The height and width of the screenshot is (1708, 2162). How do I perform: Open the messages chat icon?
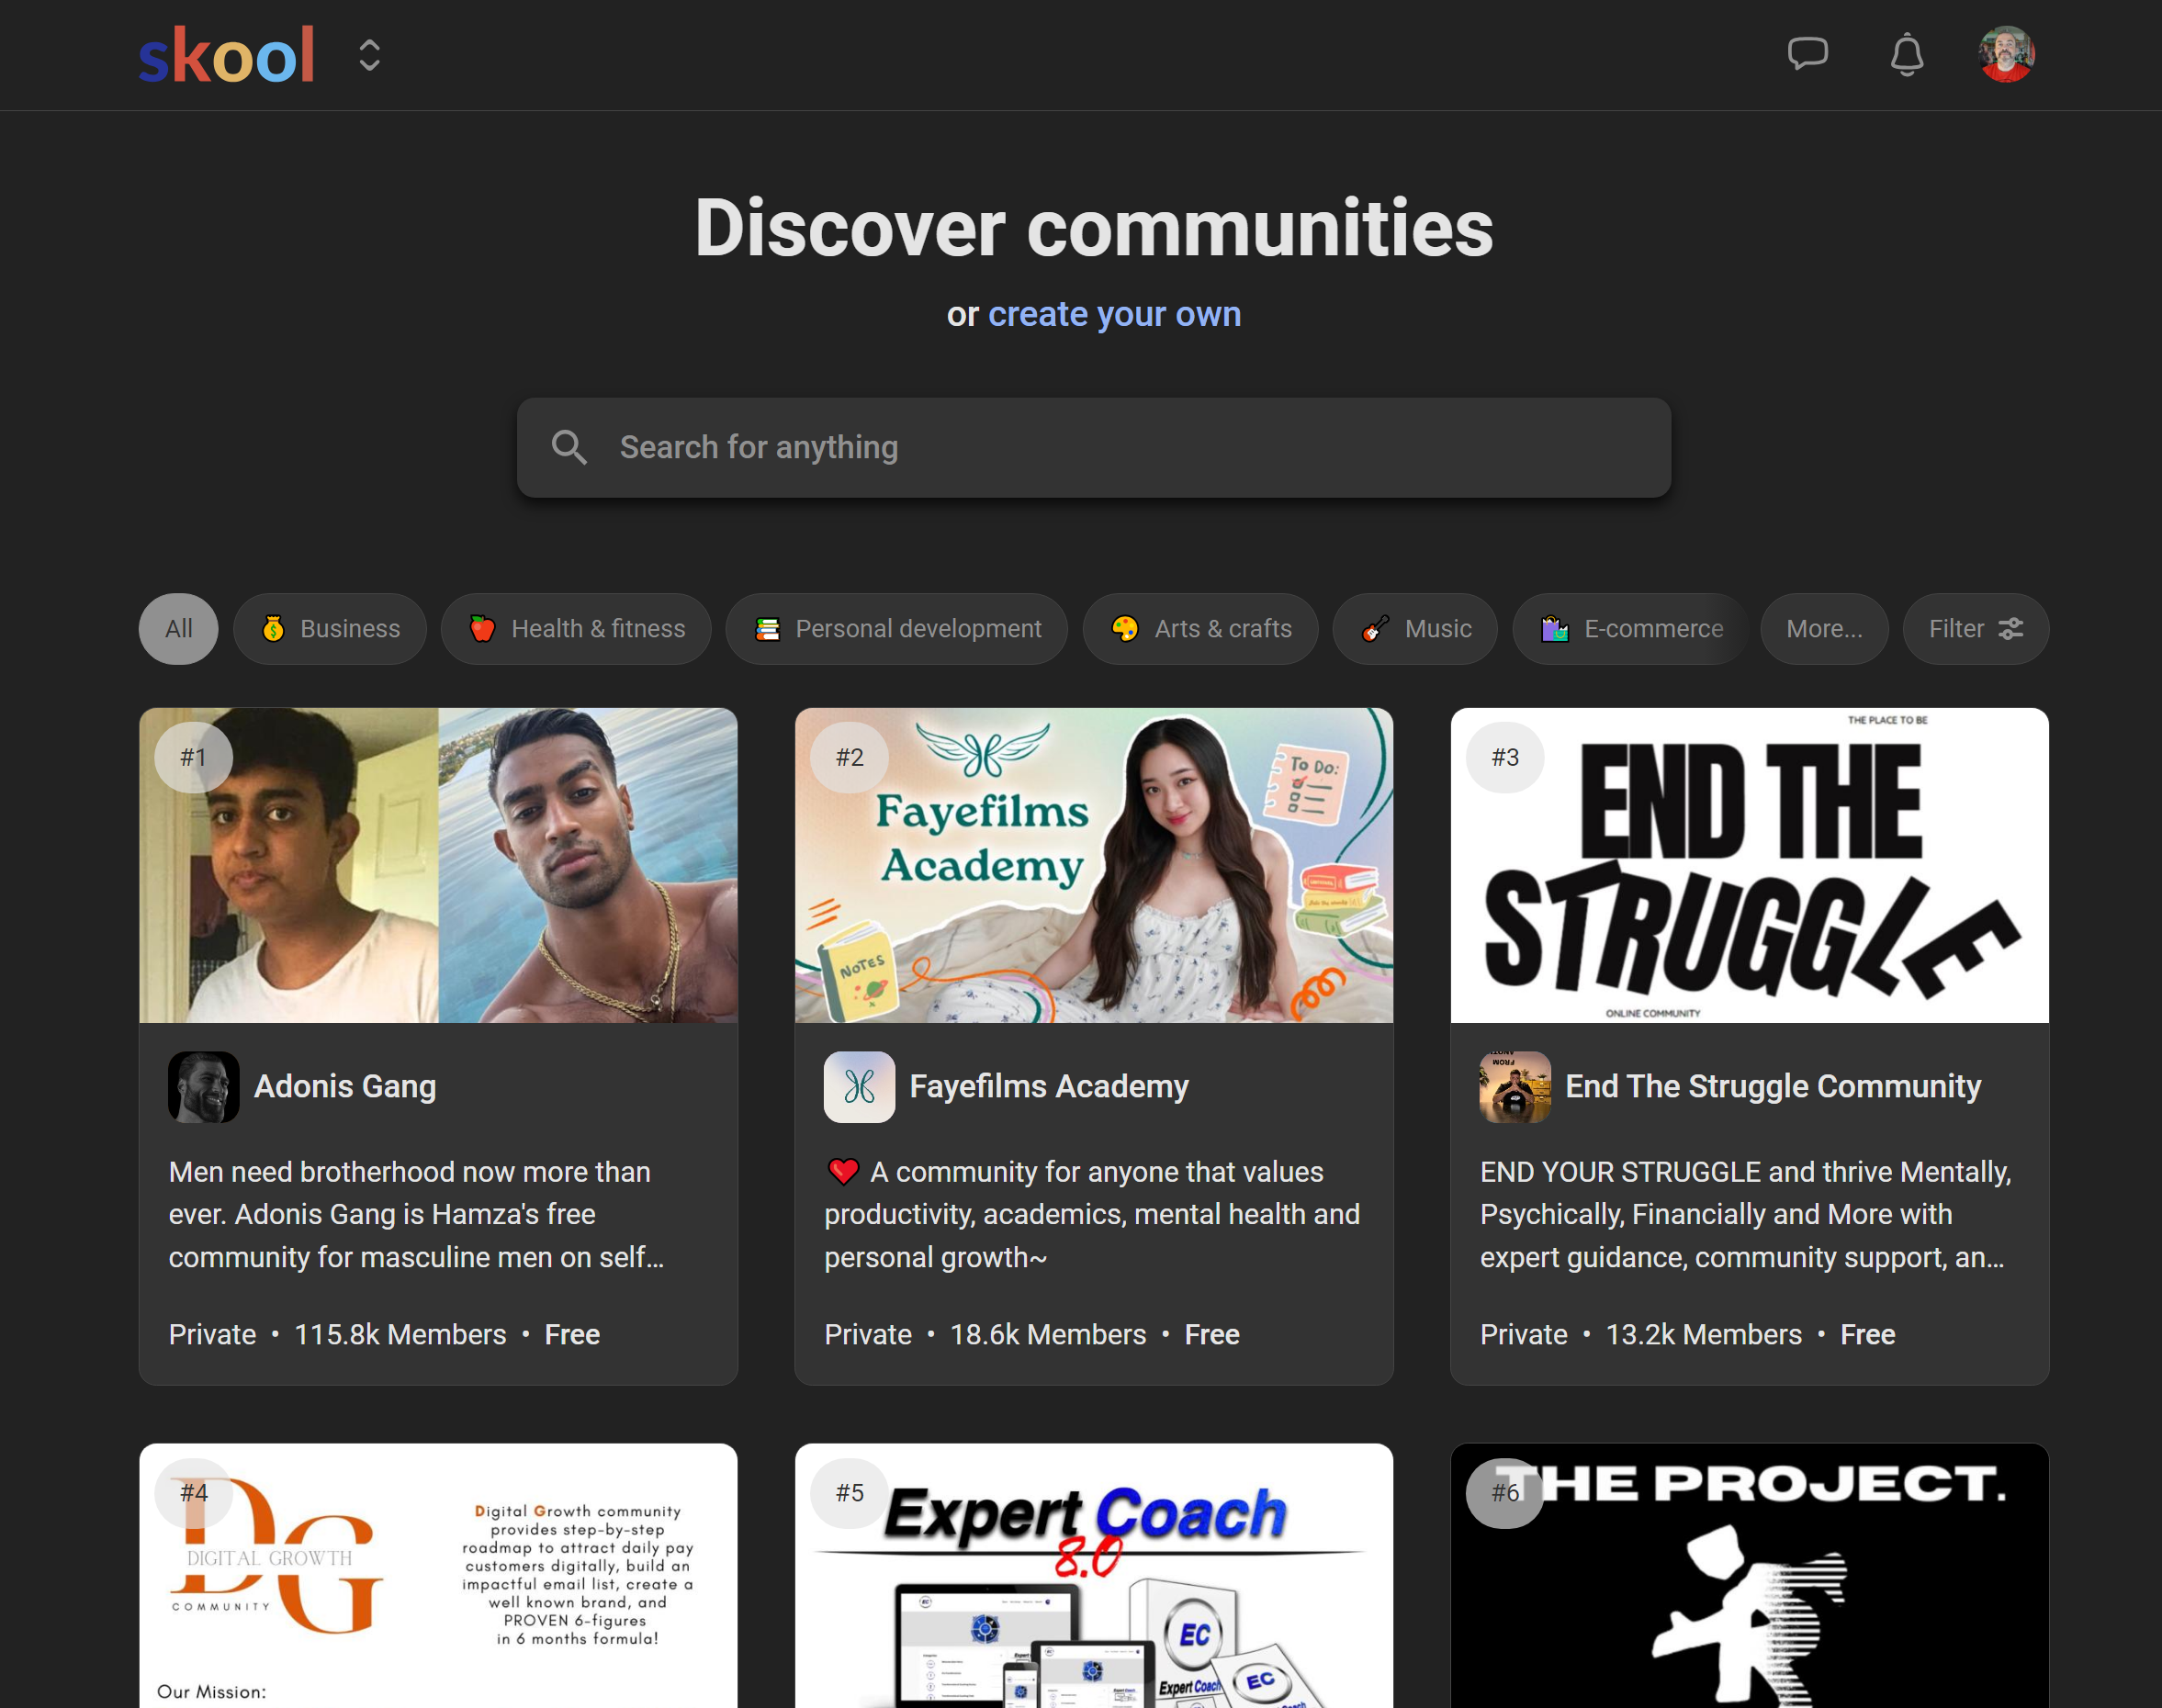coord(1809,55)
